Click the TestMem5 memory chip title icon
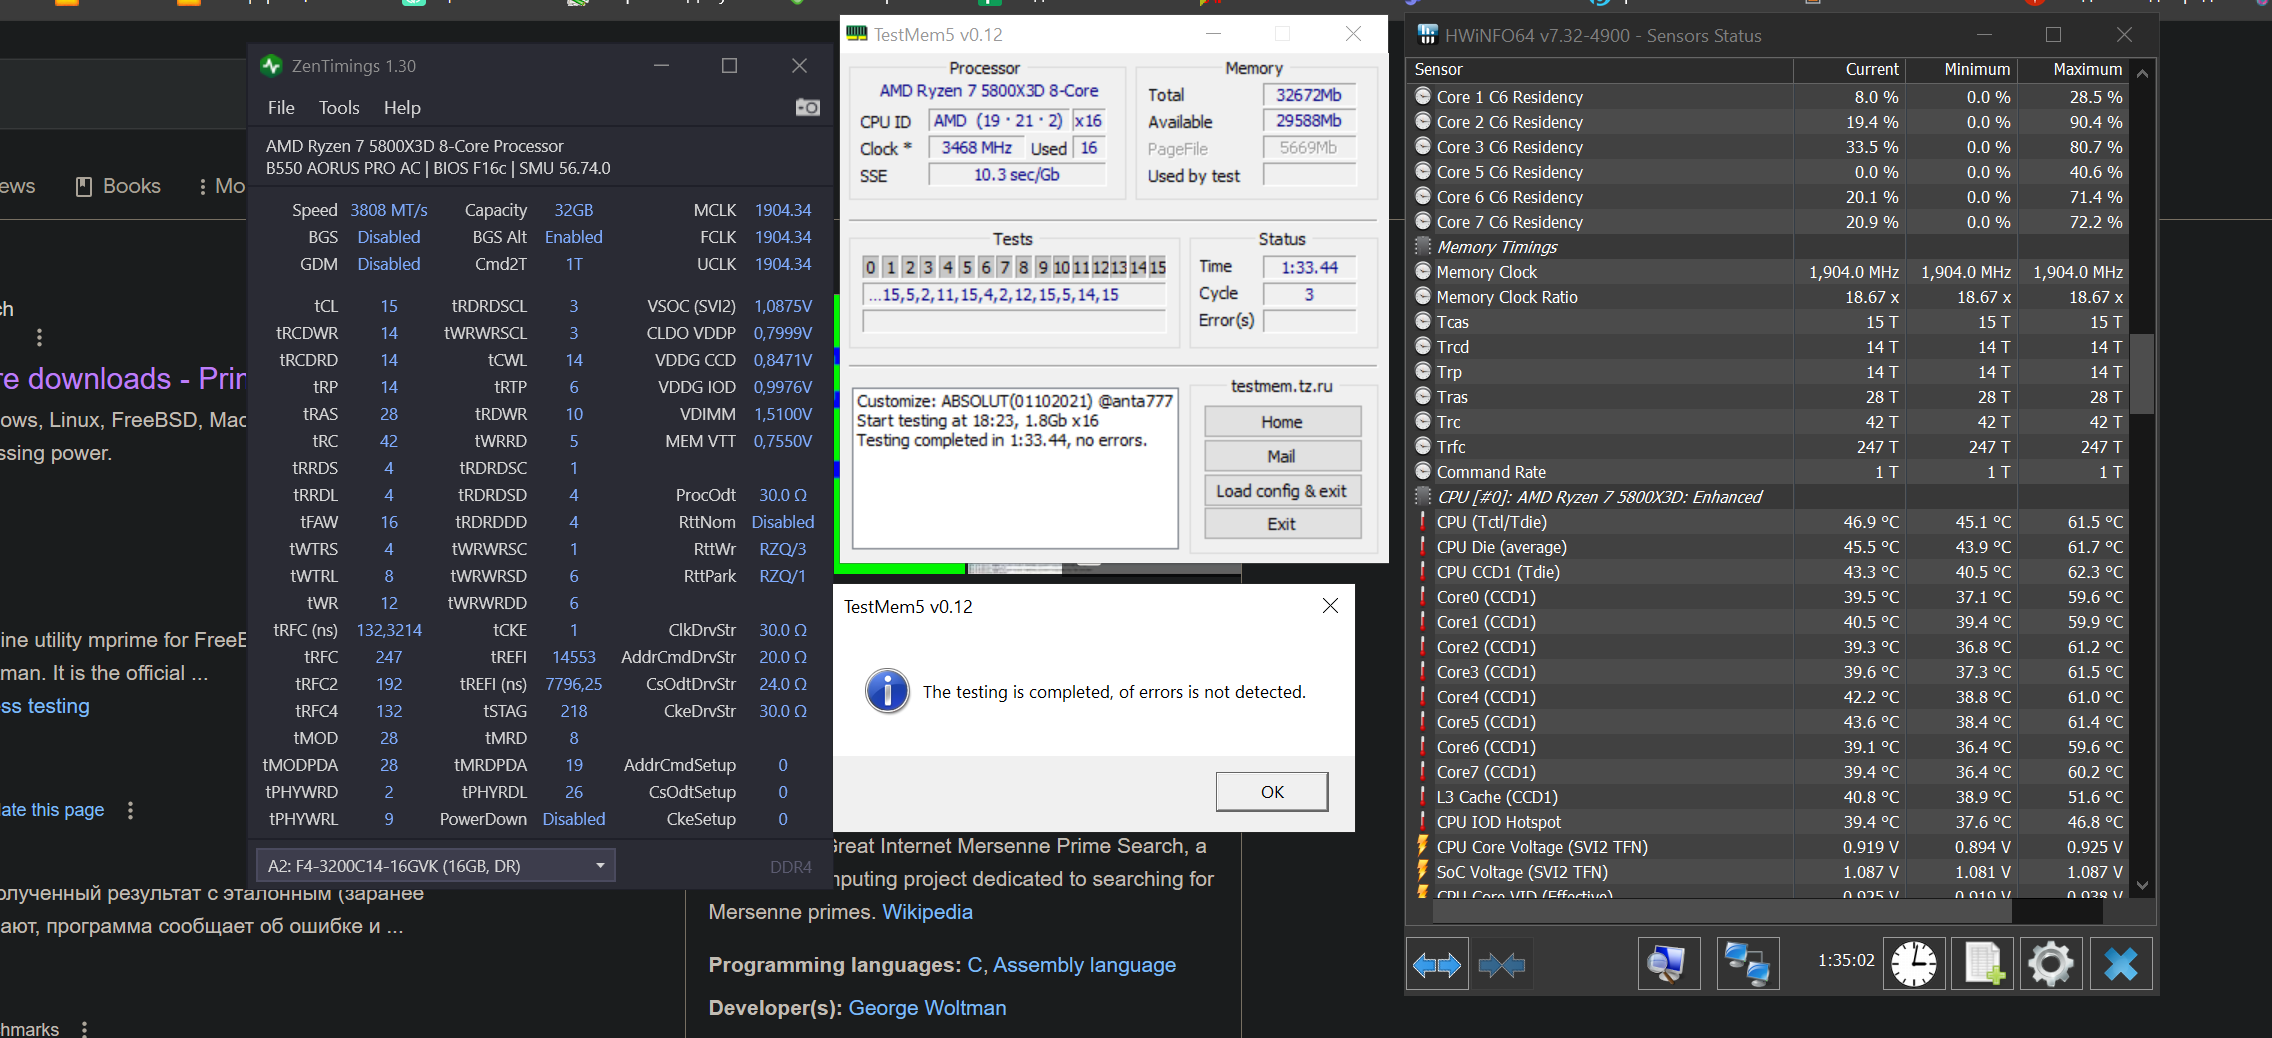Image resolution: width=2272 pixels, height=1038 pixels. pyautogui.click(x=857, y=34)
